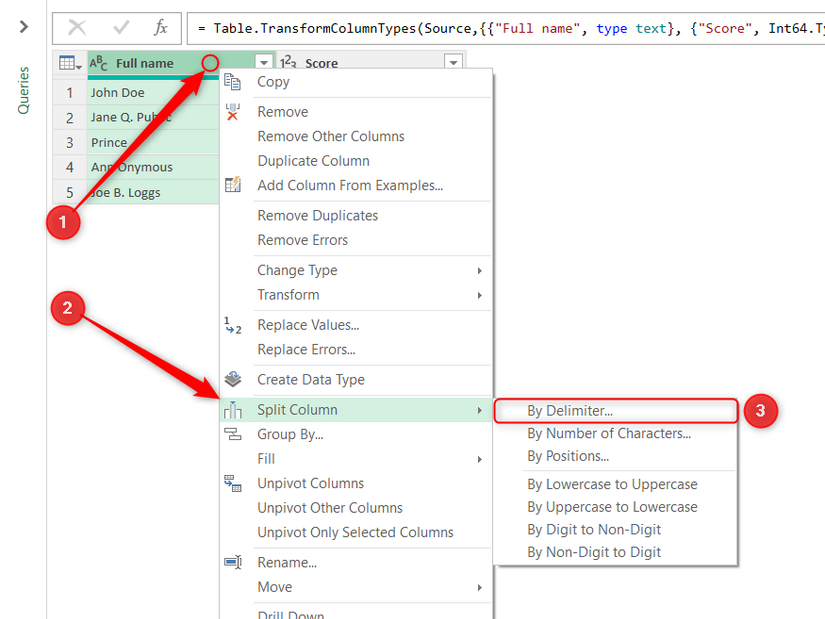
Task: Expand the Queries pane chevron
Action: click(x=24, y=27)
